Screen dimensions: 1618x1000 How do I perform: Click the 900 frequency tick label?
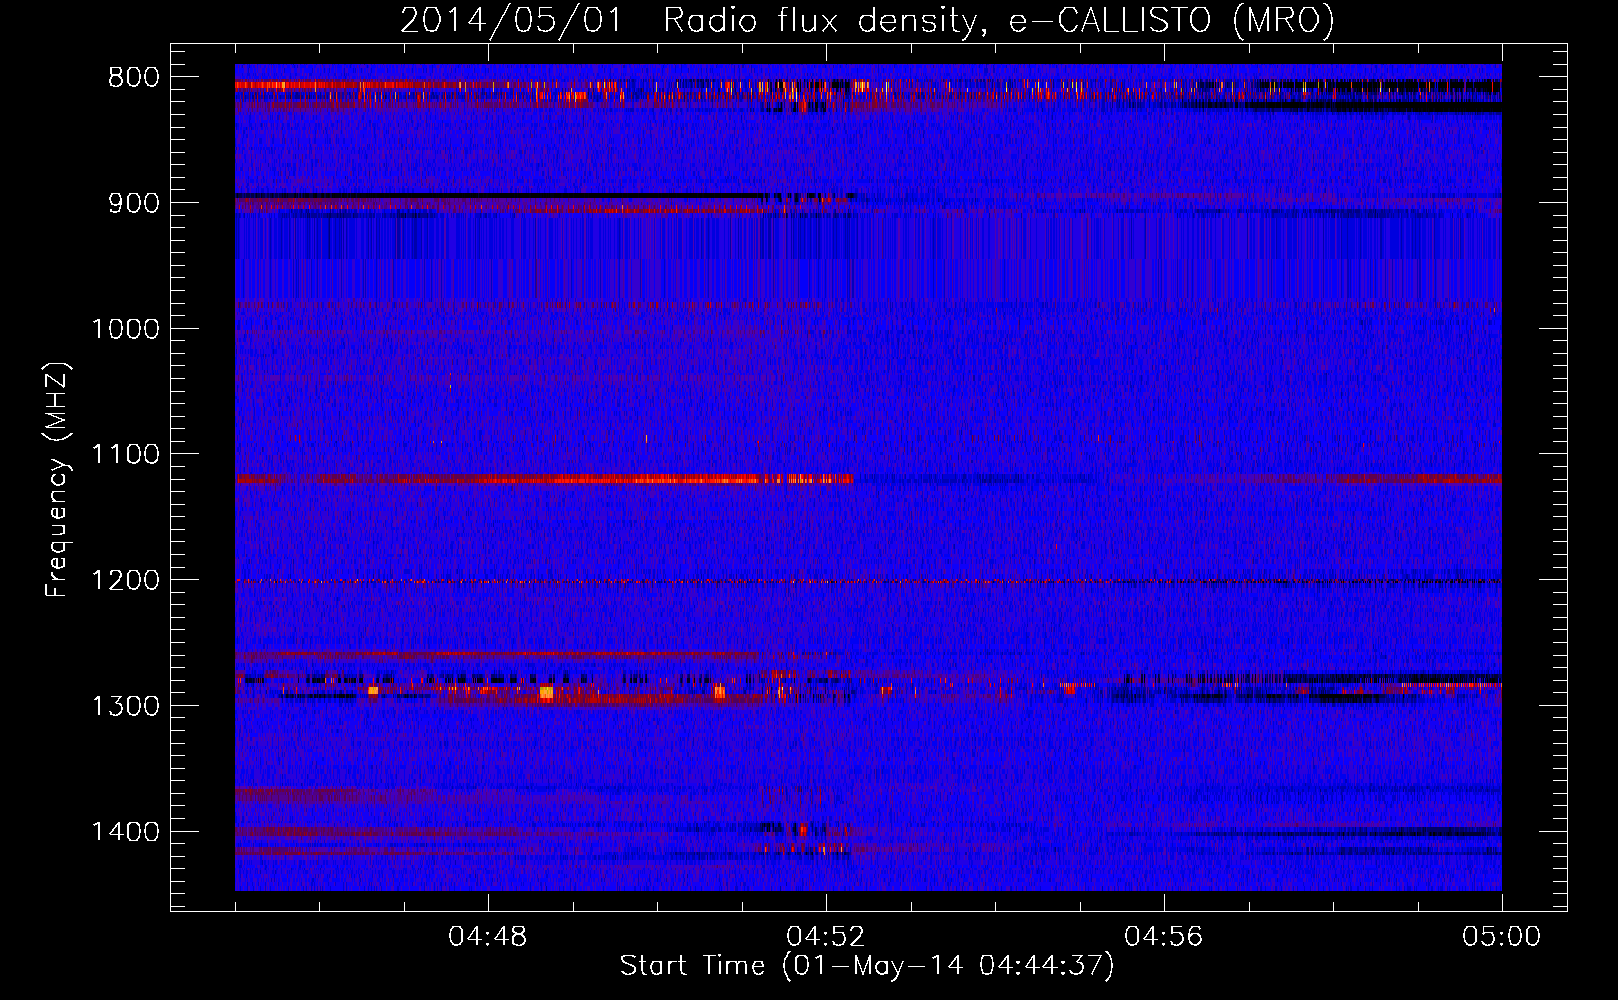click(133, 203)
